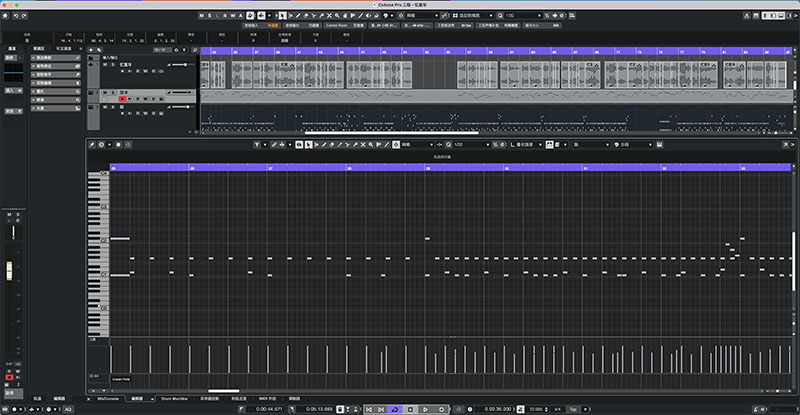This screenshot has height=415, width=800.
Task: Solo the 忆童年 audio track
Action: [x=113, y=65]
